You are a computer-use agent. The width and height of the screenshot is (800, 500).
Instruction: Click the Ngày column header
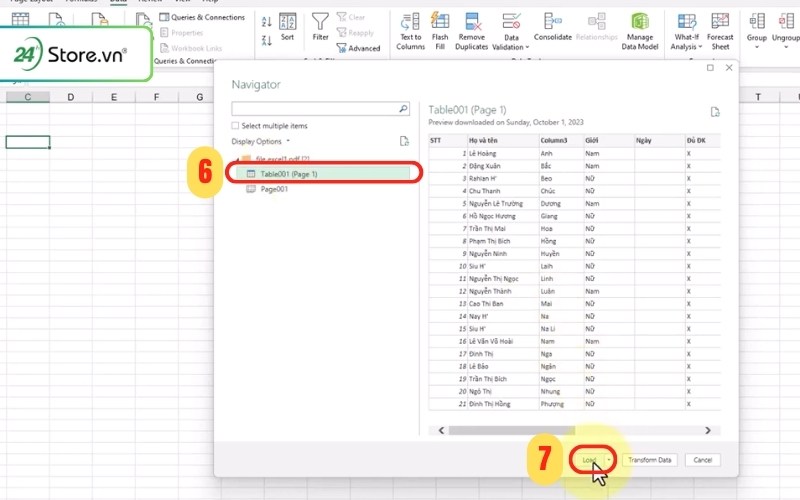click(660, 140)
